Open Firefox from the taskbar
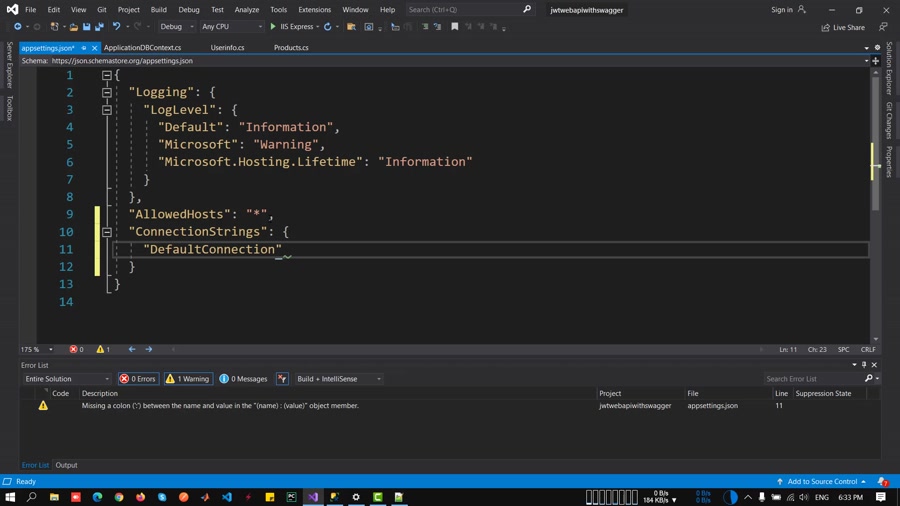Viewport: 900px width, 506px height. coord(141,497)
